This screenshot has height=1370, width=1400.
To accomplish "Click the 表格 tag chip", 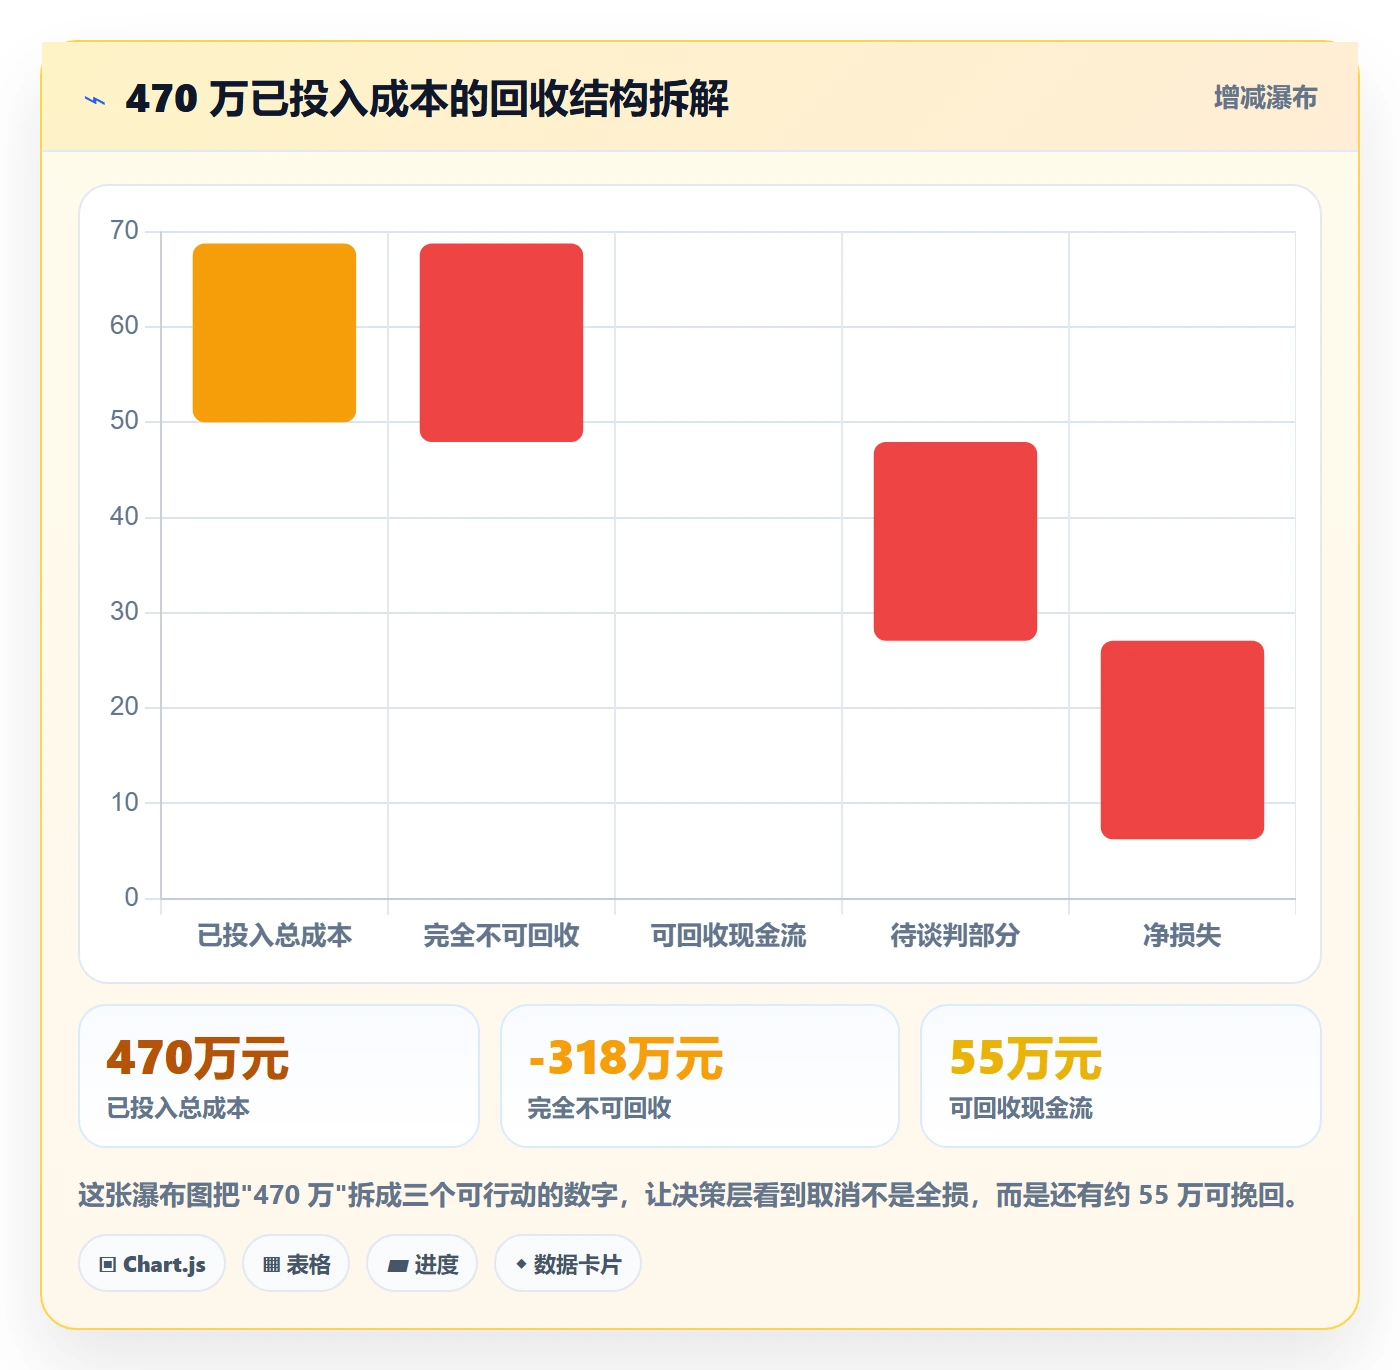I will (x=296, y=1264).
